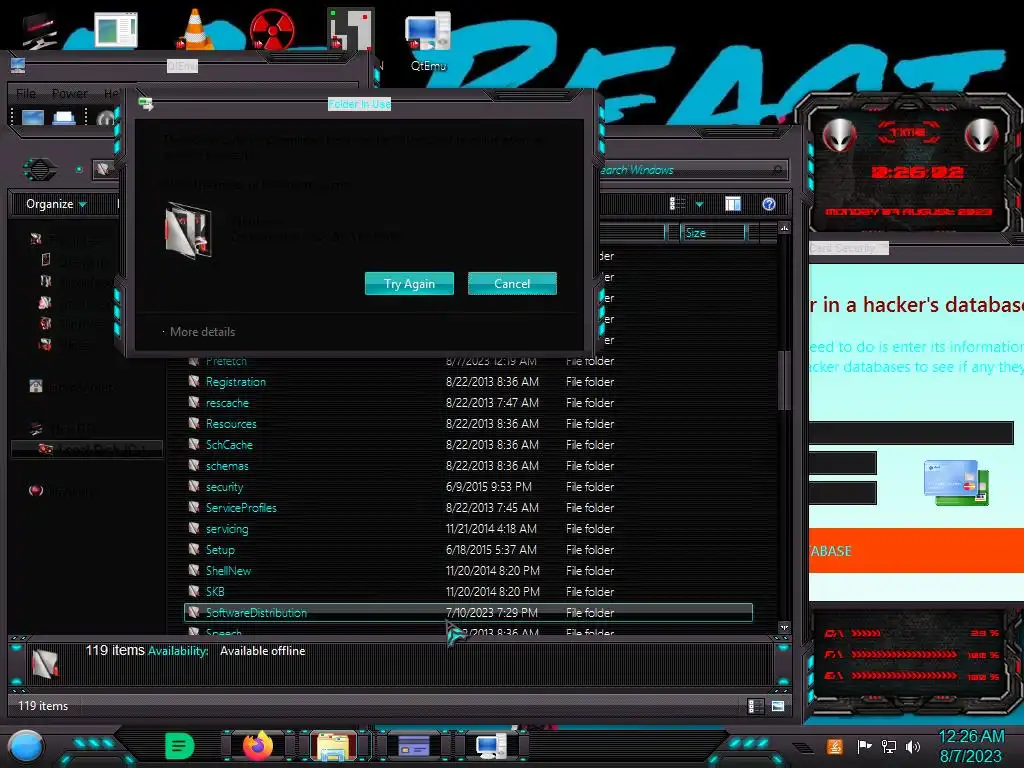1024x768 pixels.
Task: Click the network tray icon
Action: [x=889, y=746]
